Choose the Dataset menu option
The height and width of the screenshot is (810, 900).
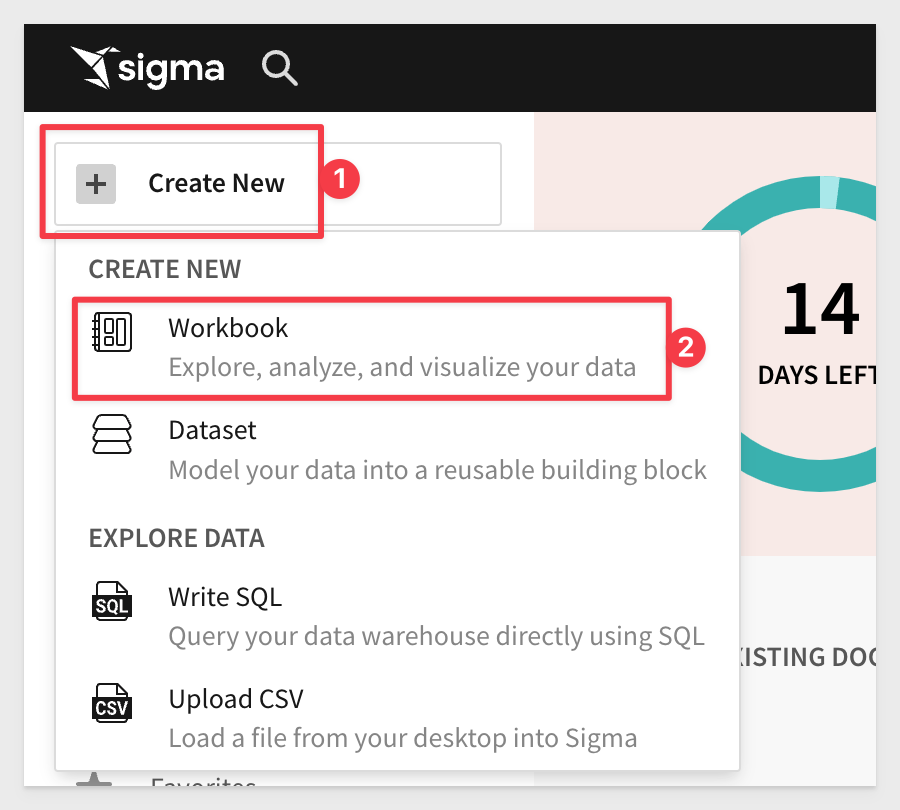click(212, 431)
